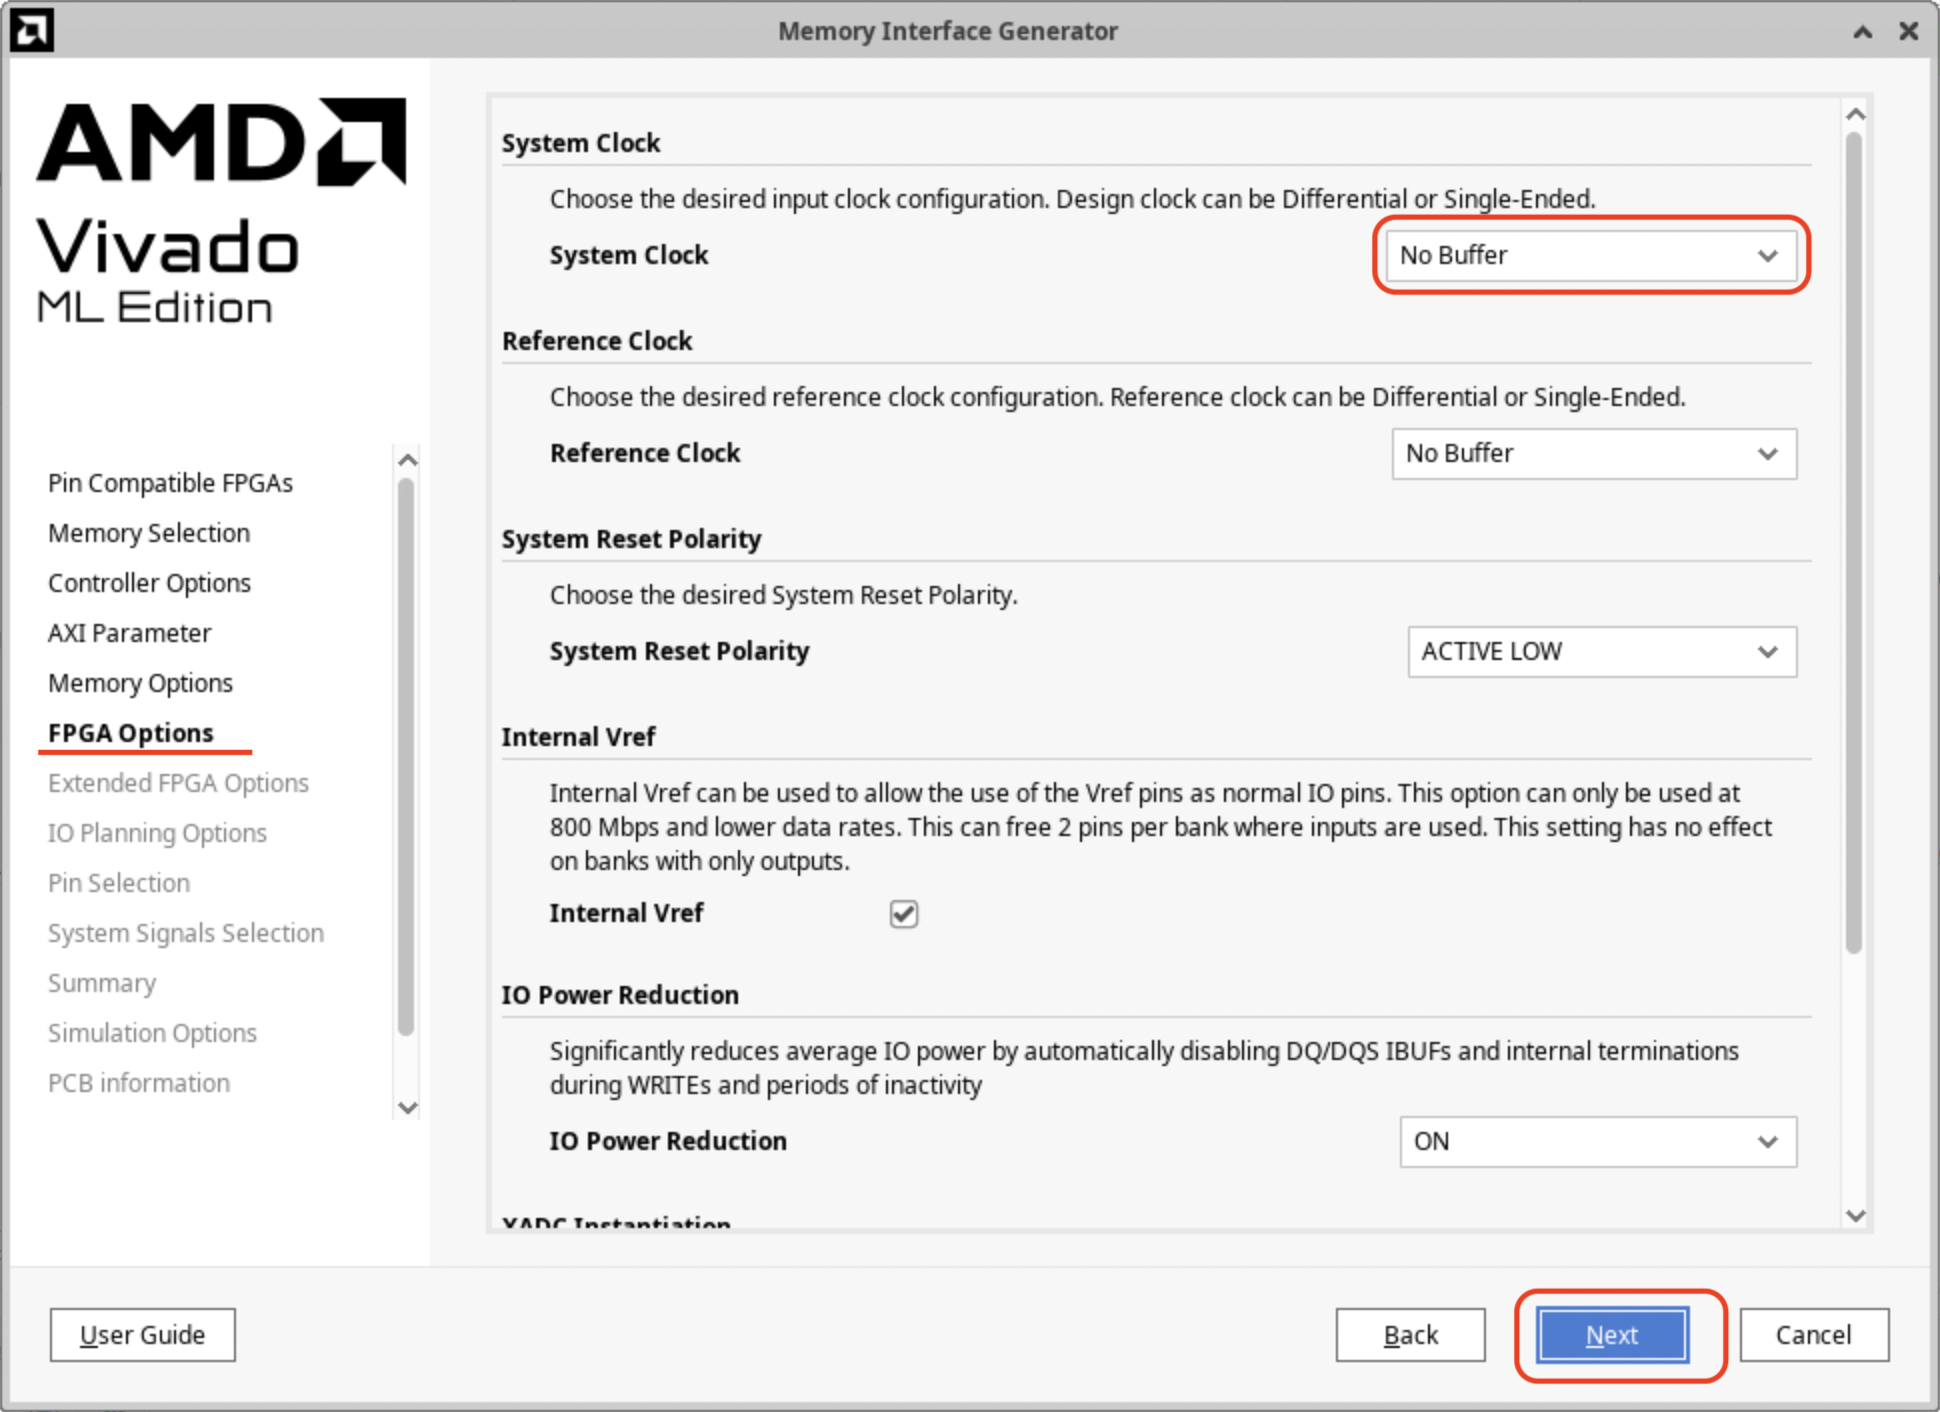The height and width of the screenshot is (1412, 1940).
Task: Click options panel scroll down arrow
Action: (1855, 1216)
